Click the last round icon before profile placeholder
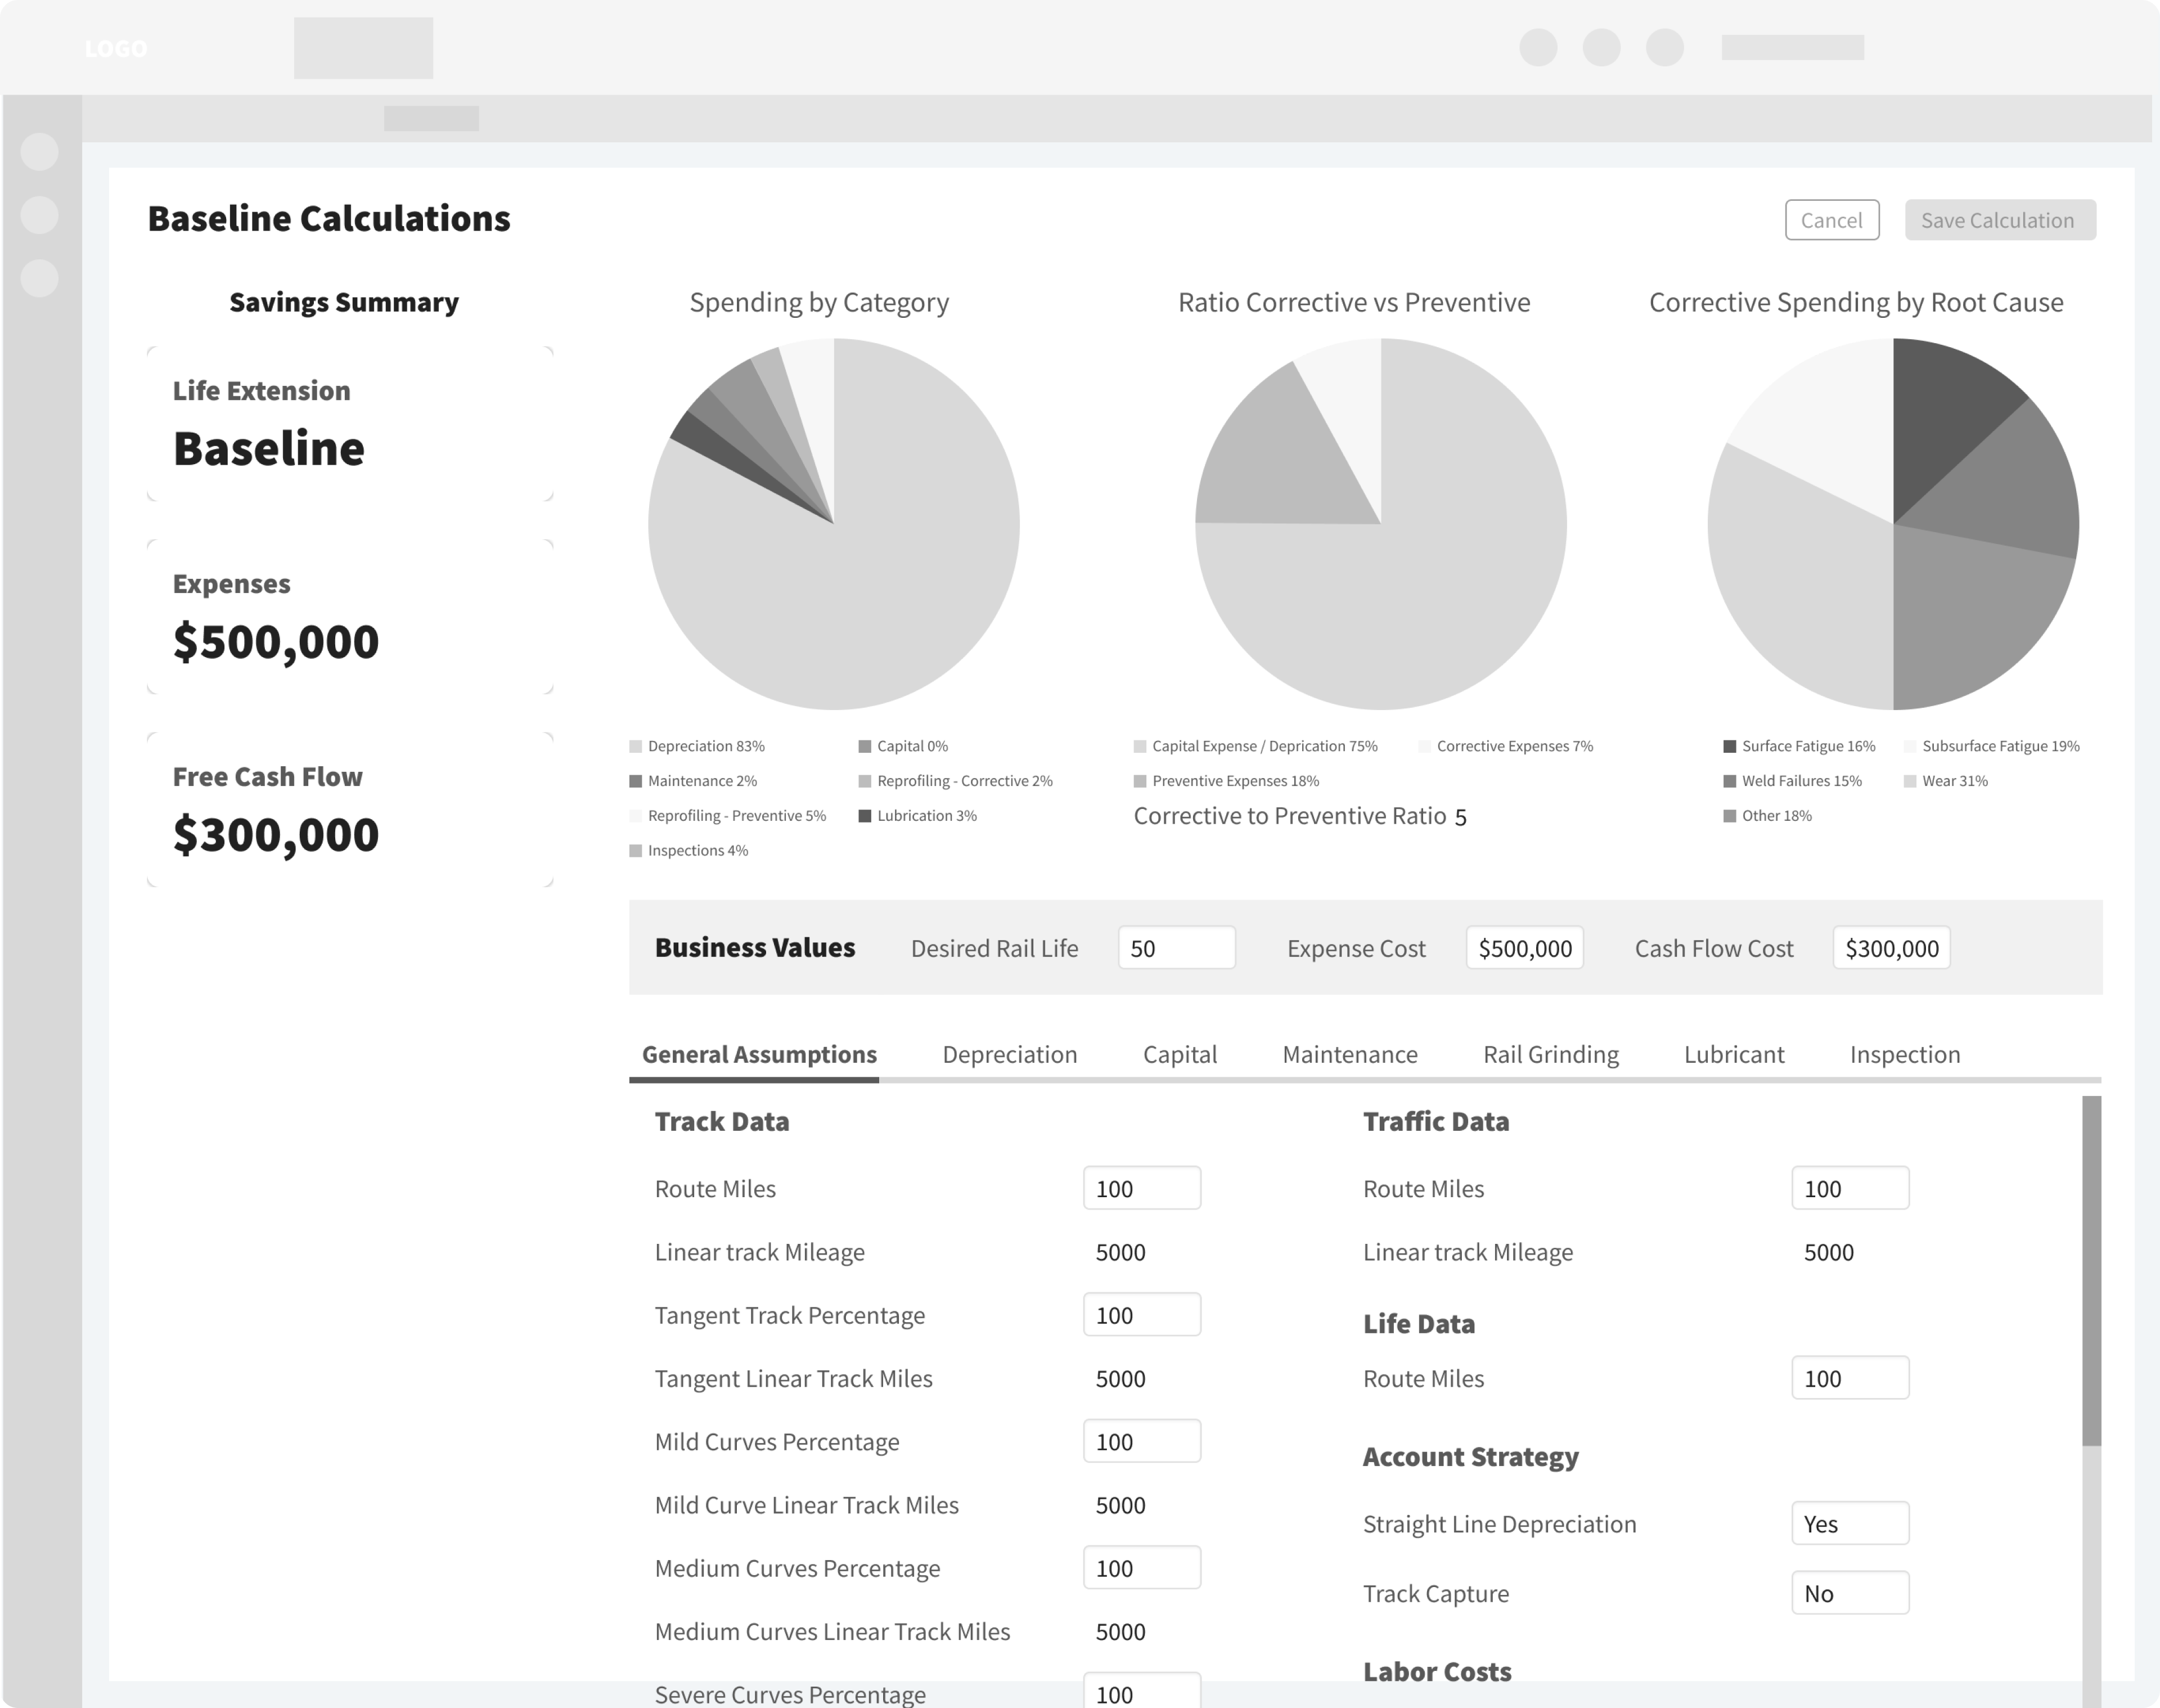Viewport: 2160px width, 1708px height. click(1665, 47)
